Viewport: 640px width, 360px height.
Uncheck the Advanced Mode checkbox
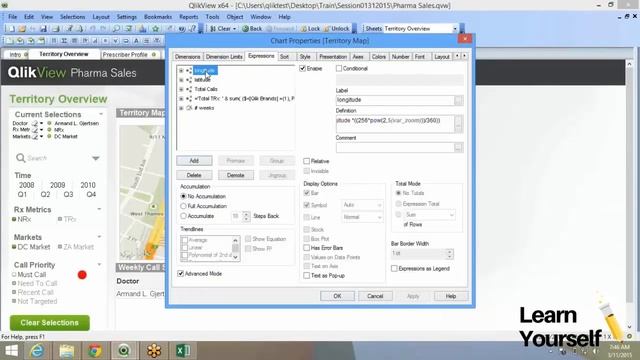(x=180, y=273)
